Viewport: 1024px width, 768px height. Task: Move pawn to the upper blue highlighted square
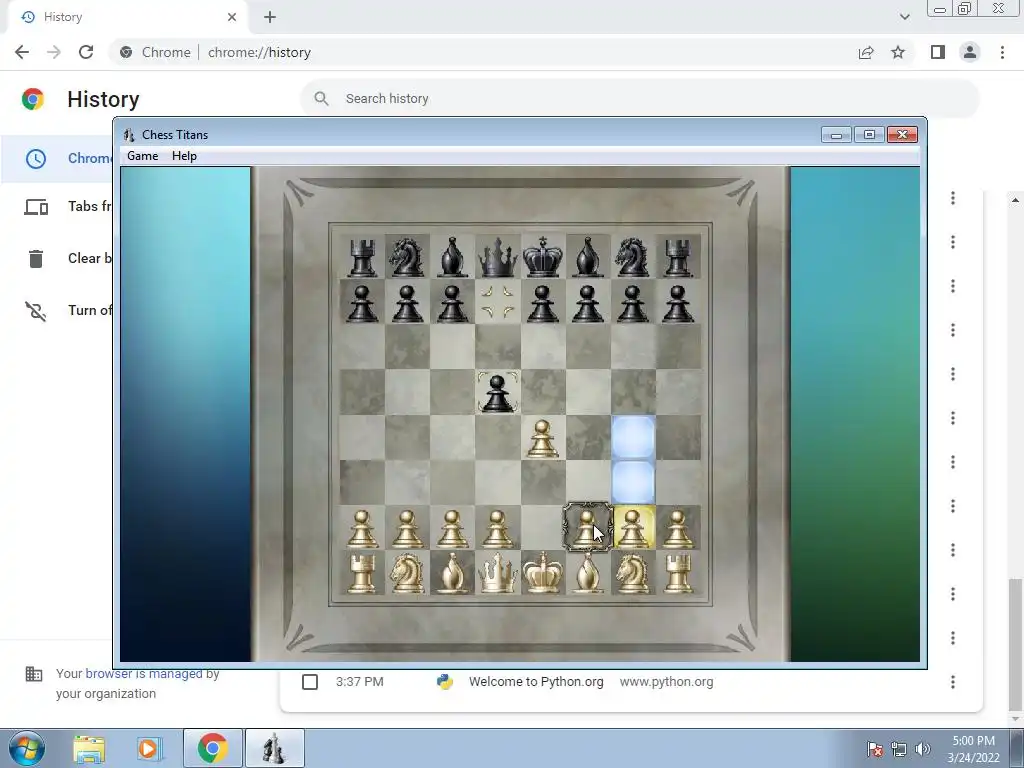(633, 438)
